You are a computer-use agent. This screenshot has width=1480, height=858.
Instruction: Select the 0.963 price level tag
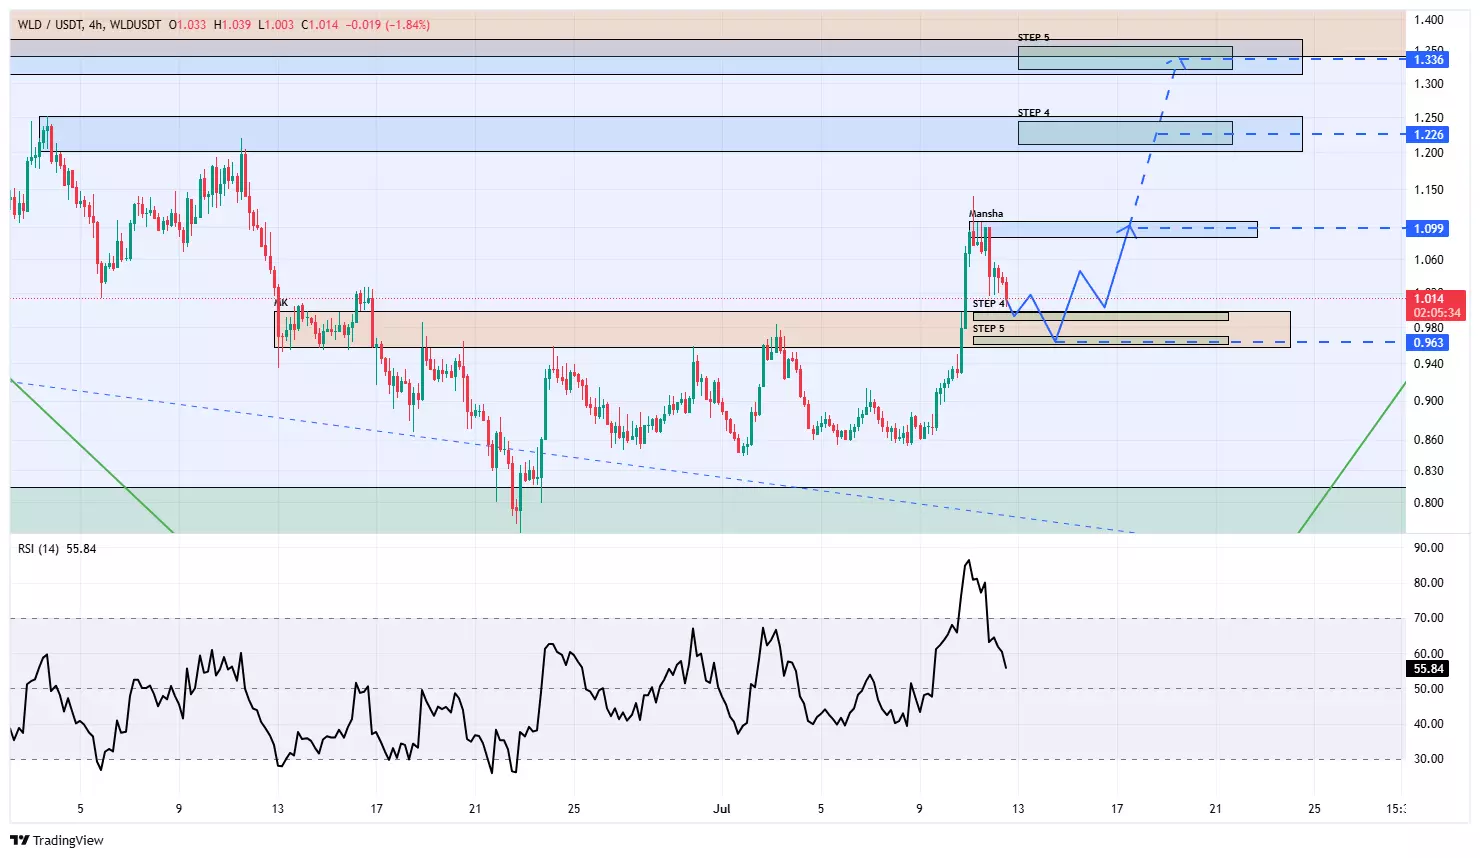(x=1427, y=342)
